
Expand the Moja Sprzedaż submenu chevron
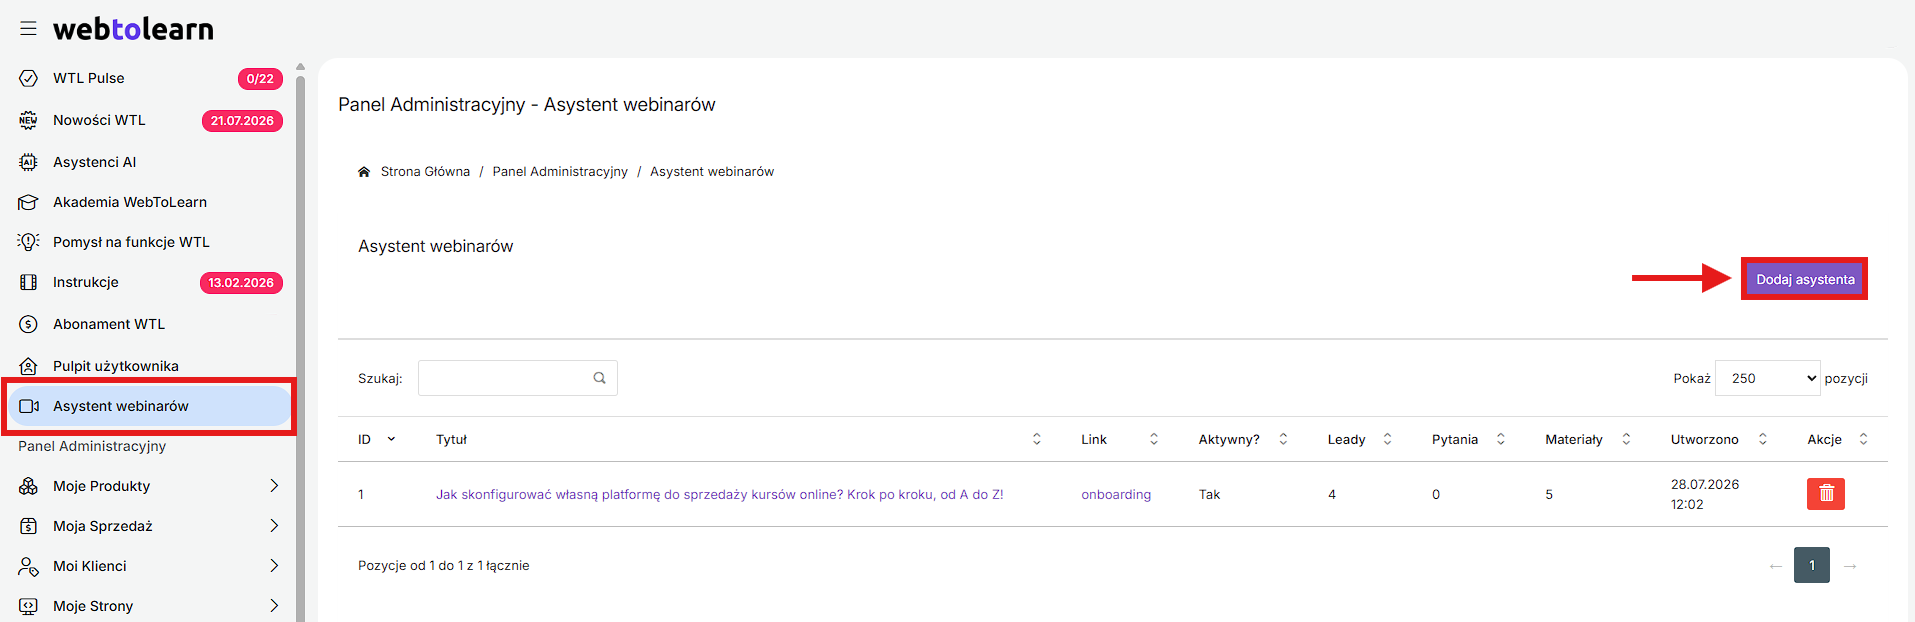[x=274, y=526]
